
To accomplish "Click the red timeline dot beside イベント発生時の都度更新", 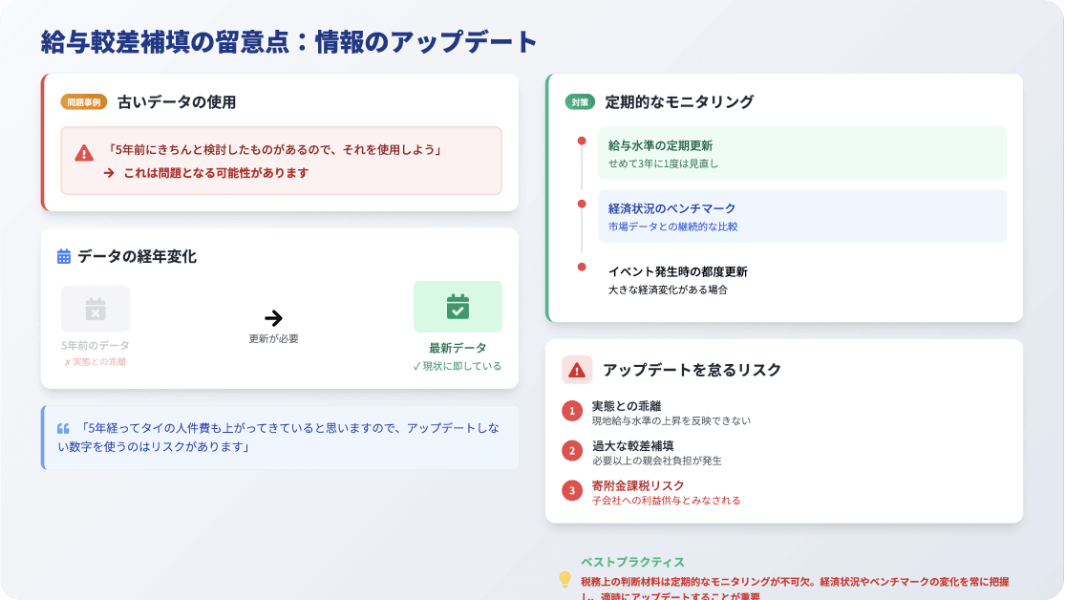I will pyautogui.click(x=581, y=267).
